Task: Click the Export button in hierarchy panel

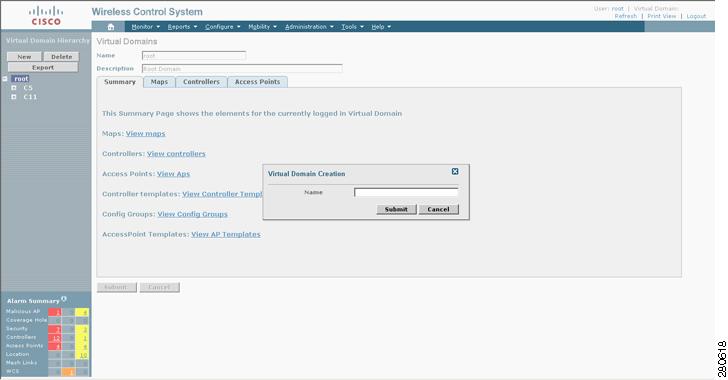Action: 43,68
